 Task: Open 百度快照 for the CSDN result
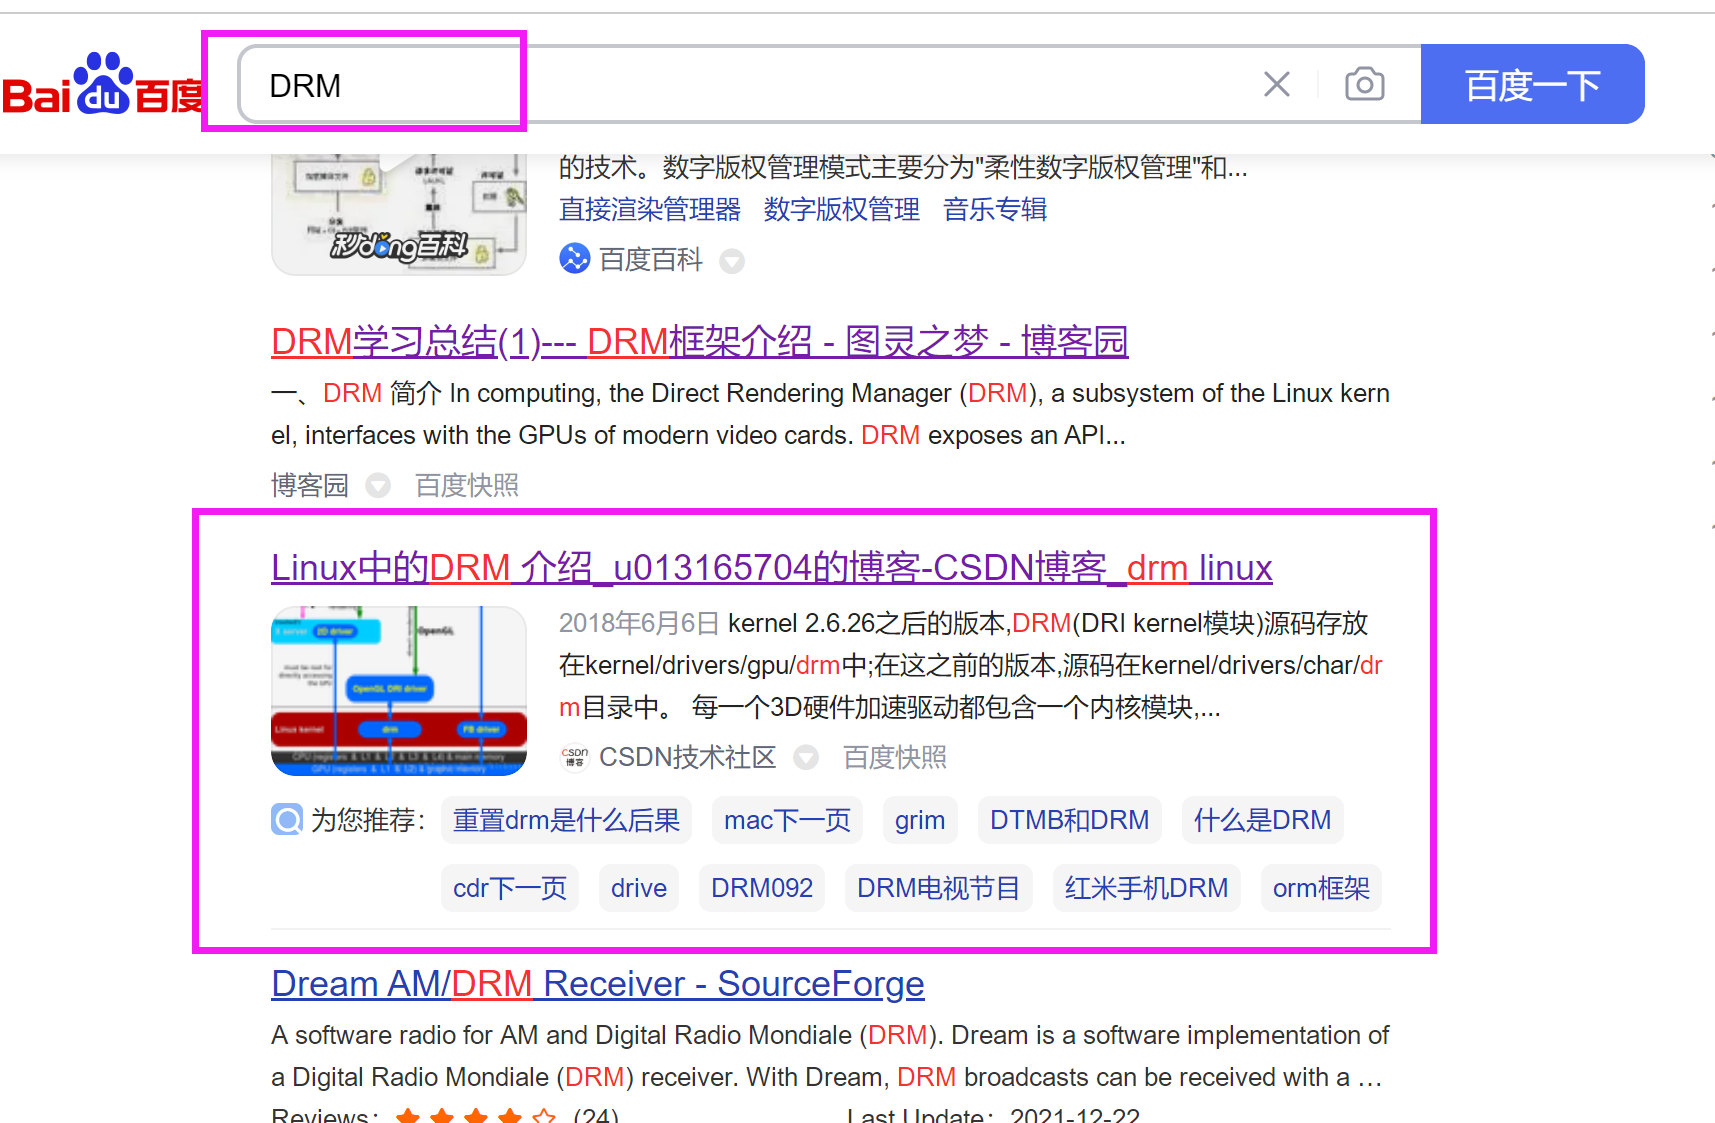[x=895, y=757]
